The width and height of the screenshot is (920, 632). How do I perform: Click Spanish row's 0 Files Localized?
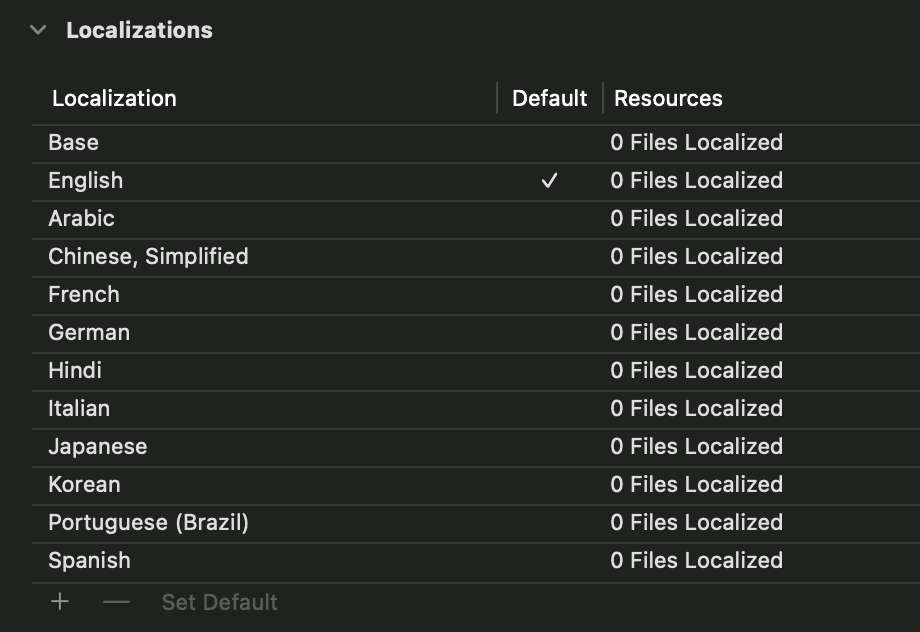click(696, 560)
